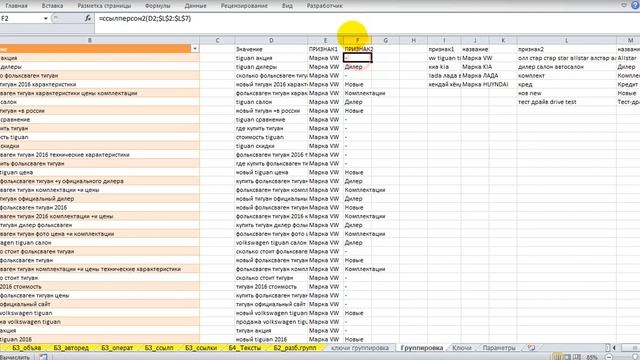The image size is (640, 360).
Task: Click cell 'Марка KIA' in column J
Action: (475, 67)
